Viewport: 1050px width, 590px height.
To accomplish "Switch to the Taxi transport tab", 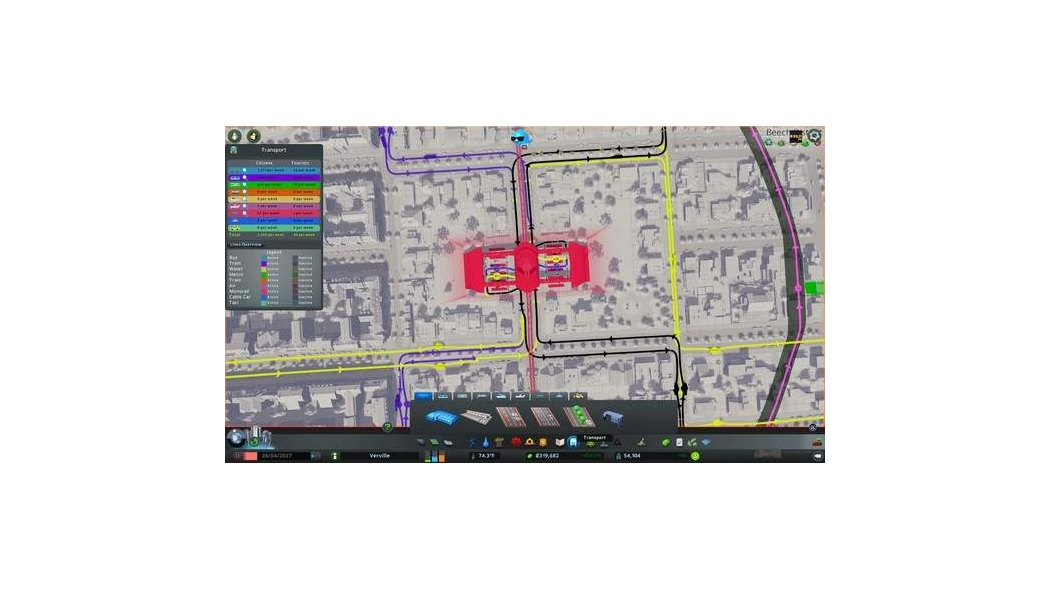I will point(579,395).
